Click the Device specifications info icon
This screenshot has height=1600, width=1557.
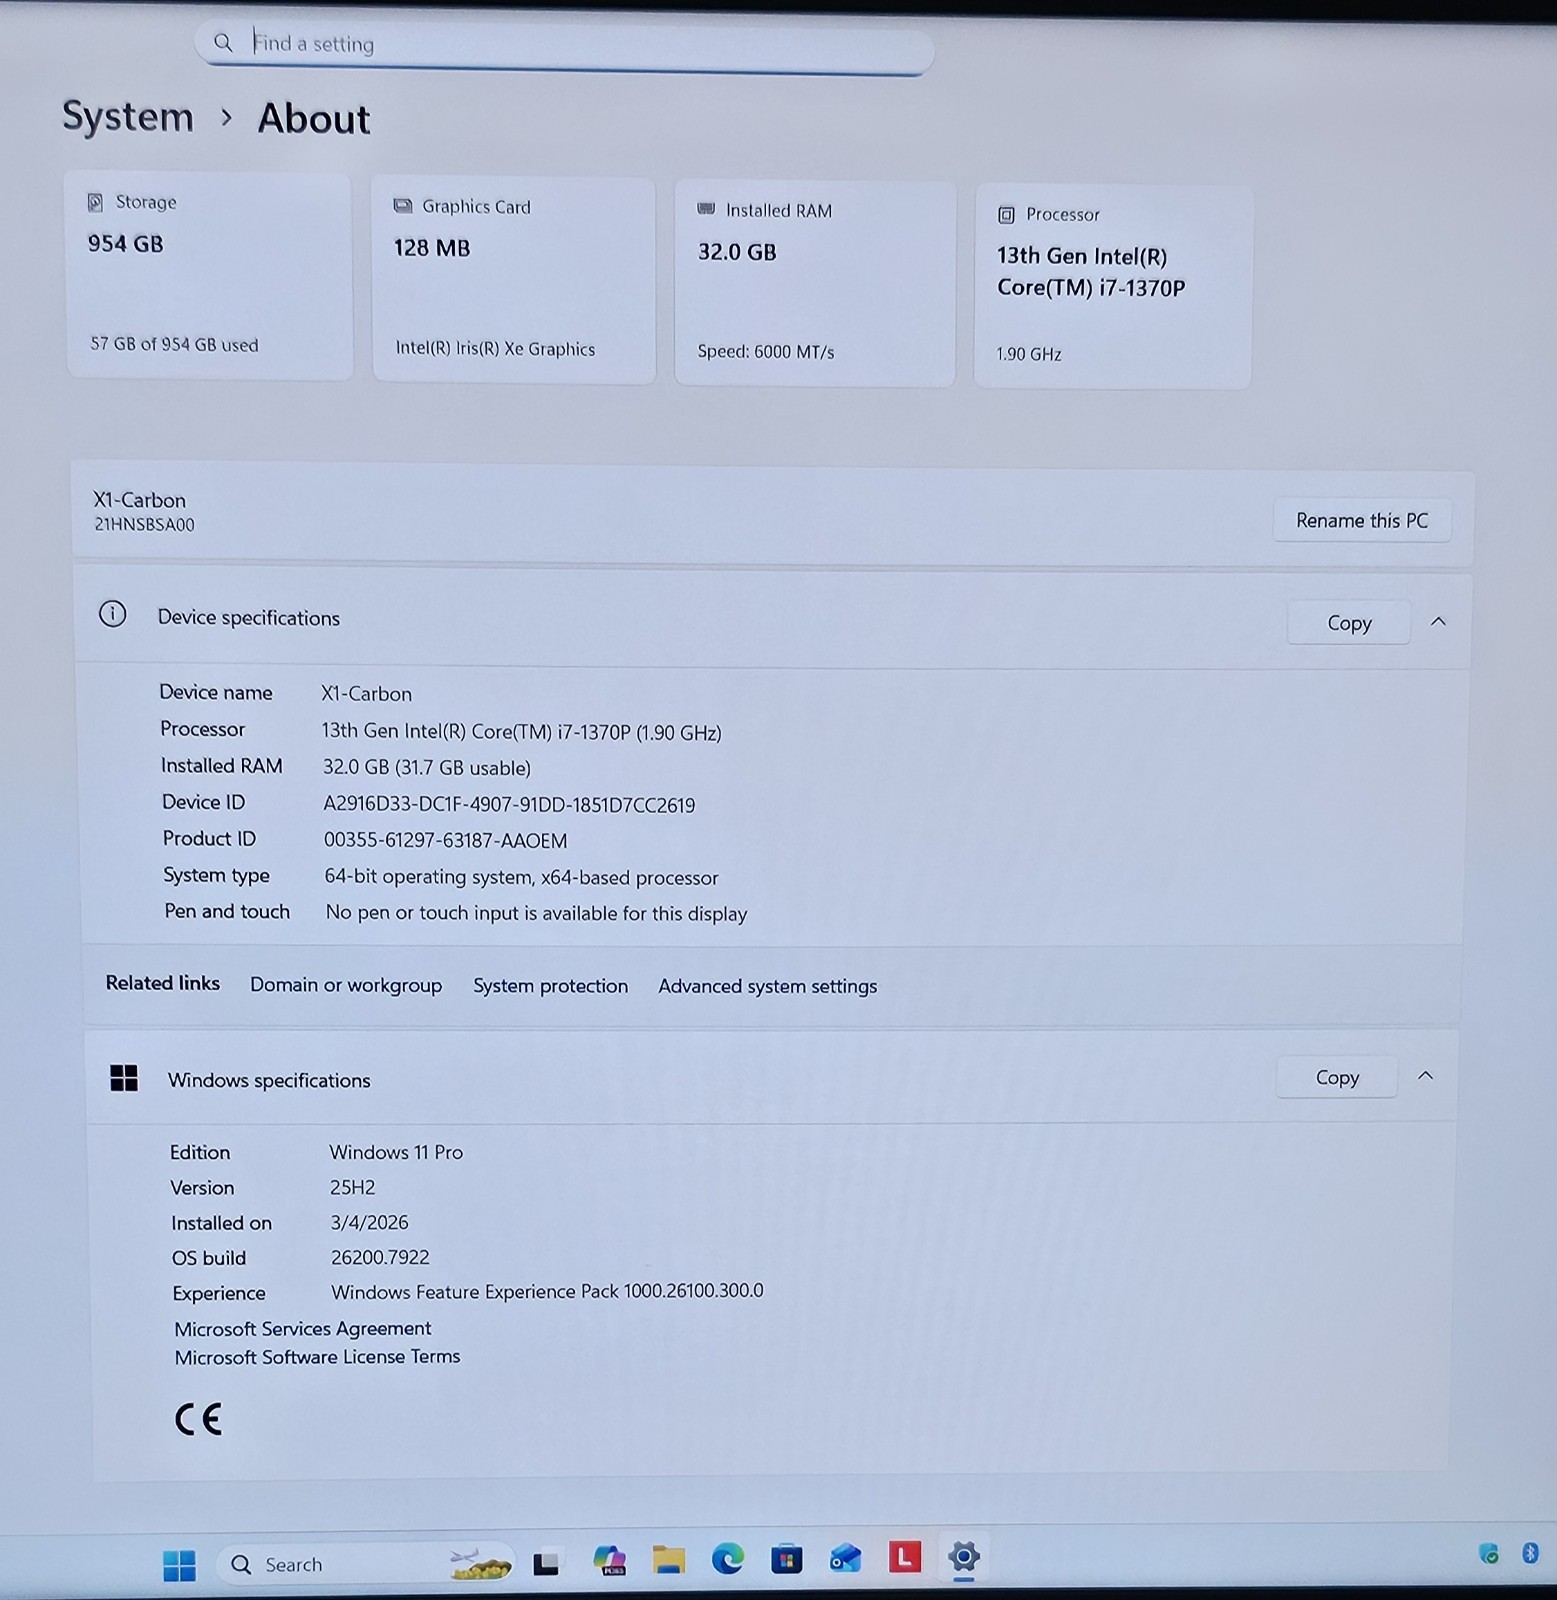tap(112, 614)
